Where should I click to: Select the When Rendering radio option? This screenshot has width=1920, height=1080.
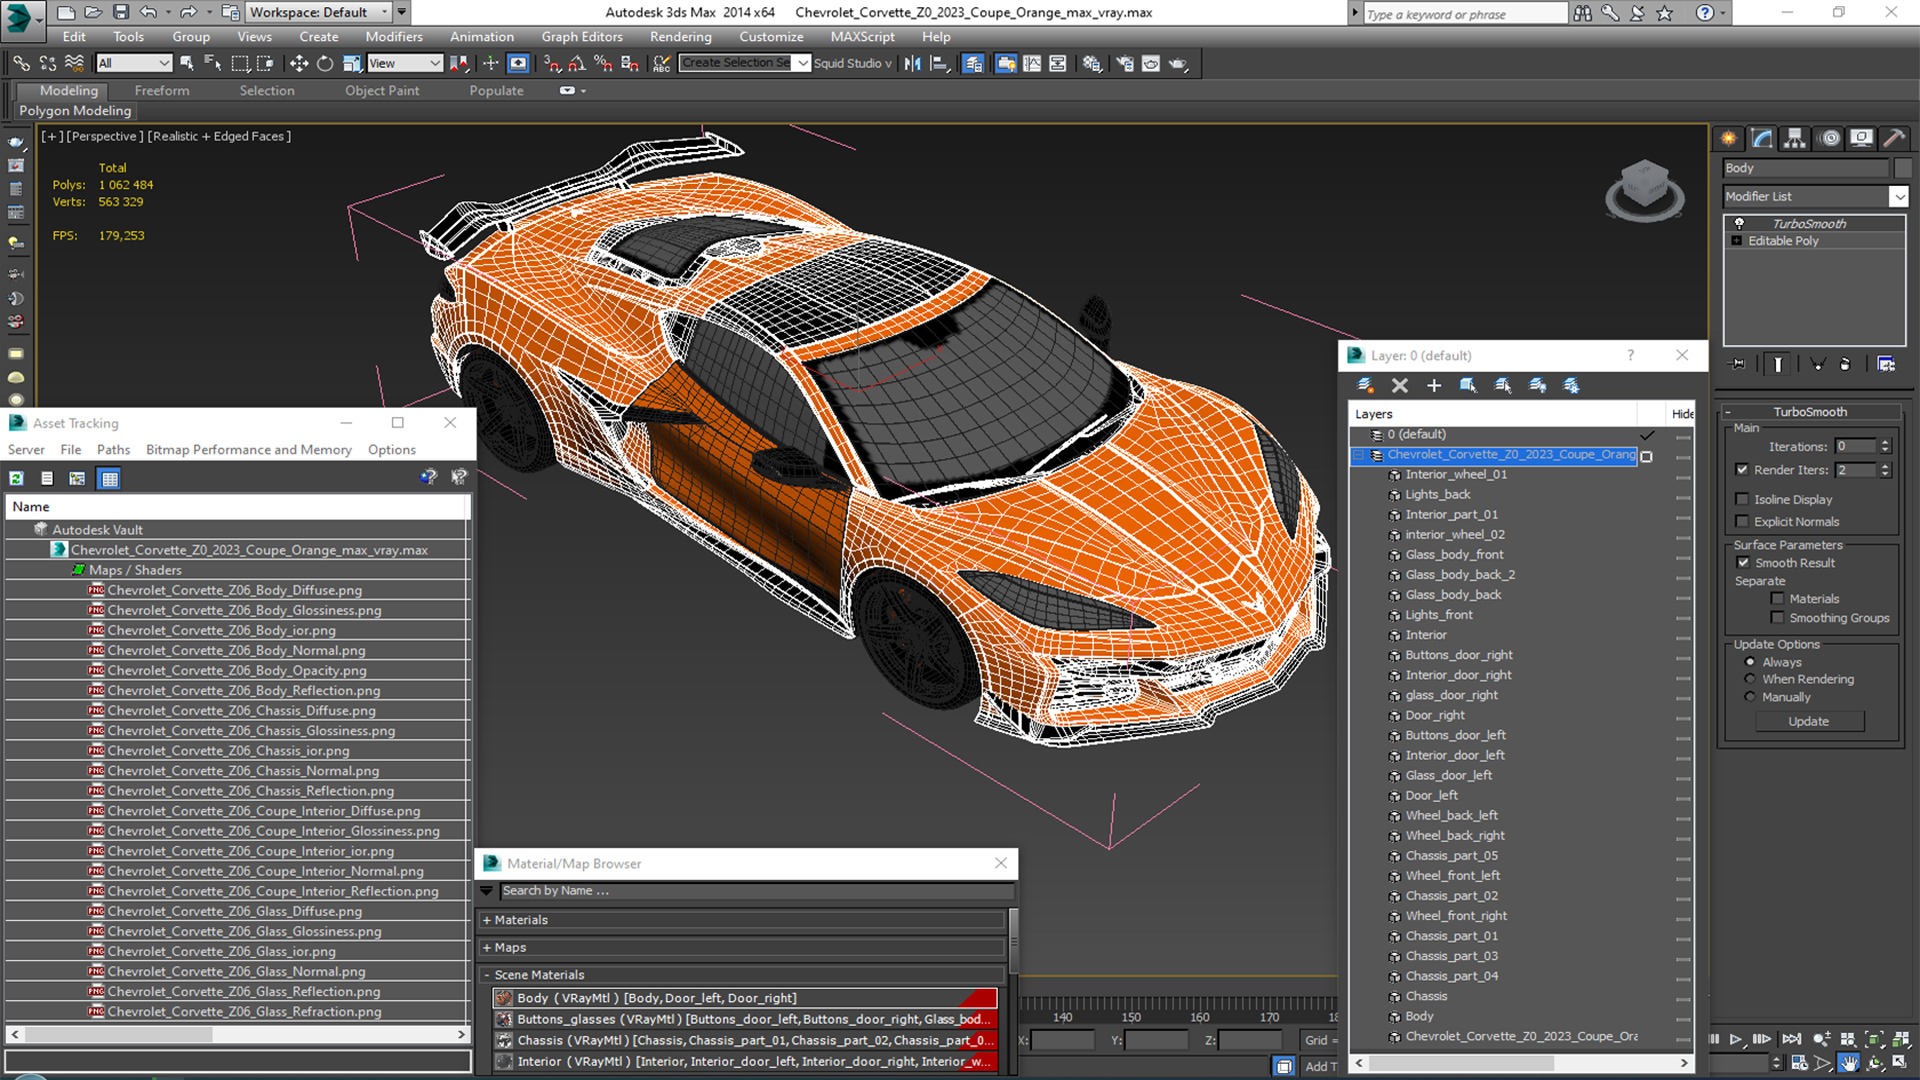pos(1750,679)
